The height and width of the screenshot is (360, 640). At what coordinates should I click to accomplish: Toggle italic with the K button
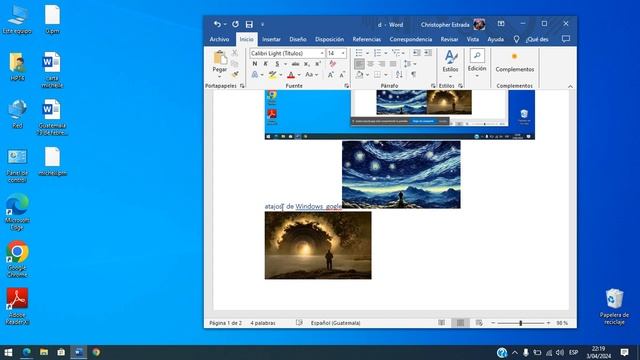266,64
